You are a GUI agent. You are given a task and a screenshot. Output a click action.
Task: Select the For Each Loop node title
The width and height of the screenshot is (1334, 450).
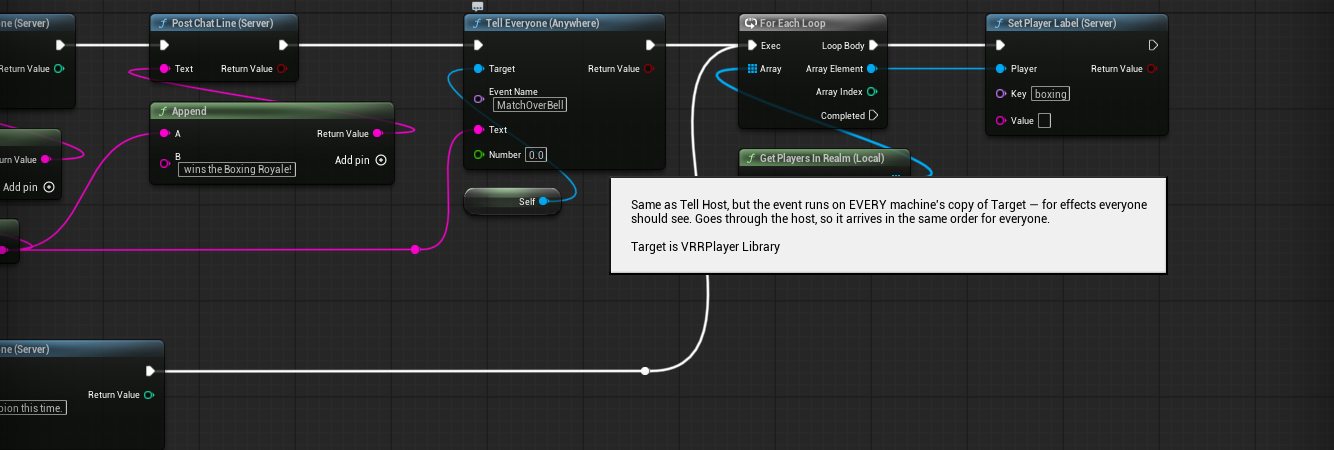[x=793, y=22]
